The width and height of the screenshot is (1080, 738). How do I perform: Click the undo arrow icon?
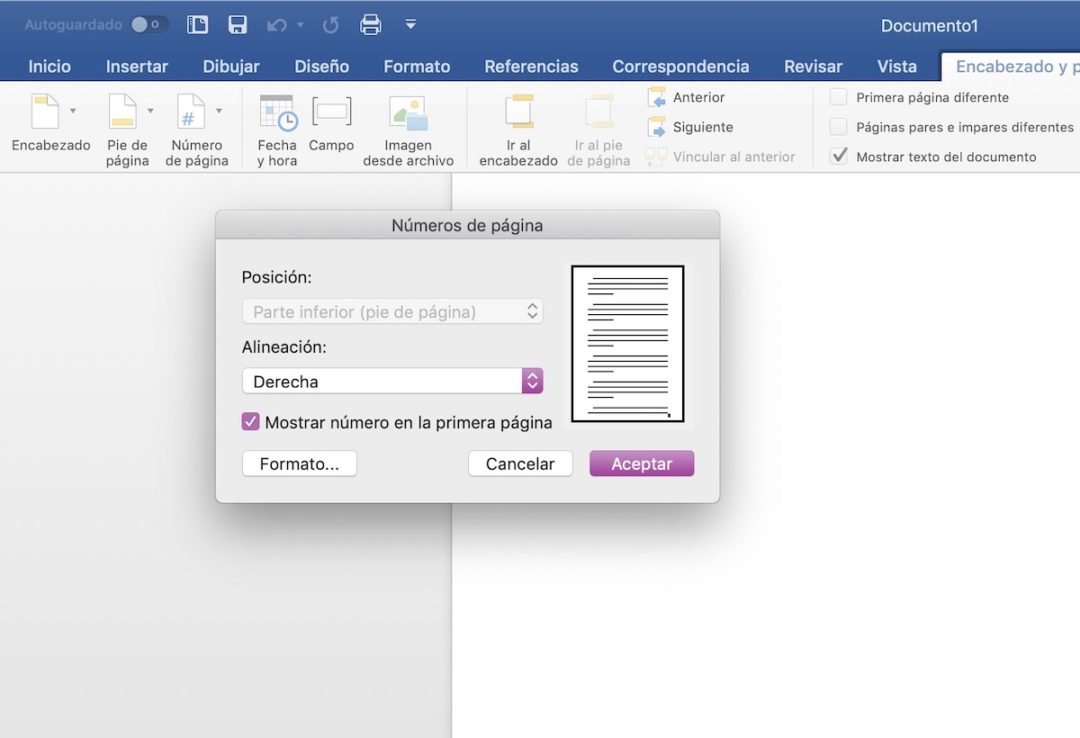click(x=276, y=25)
